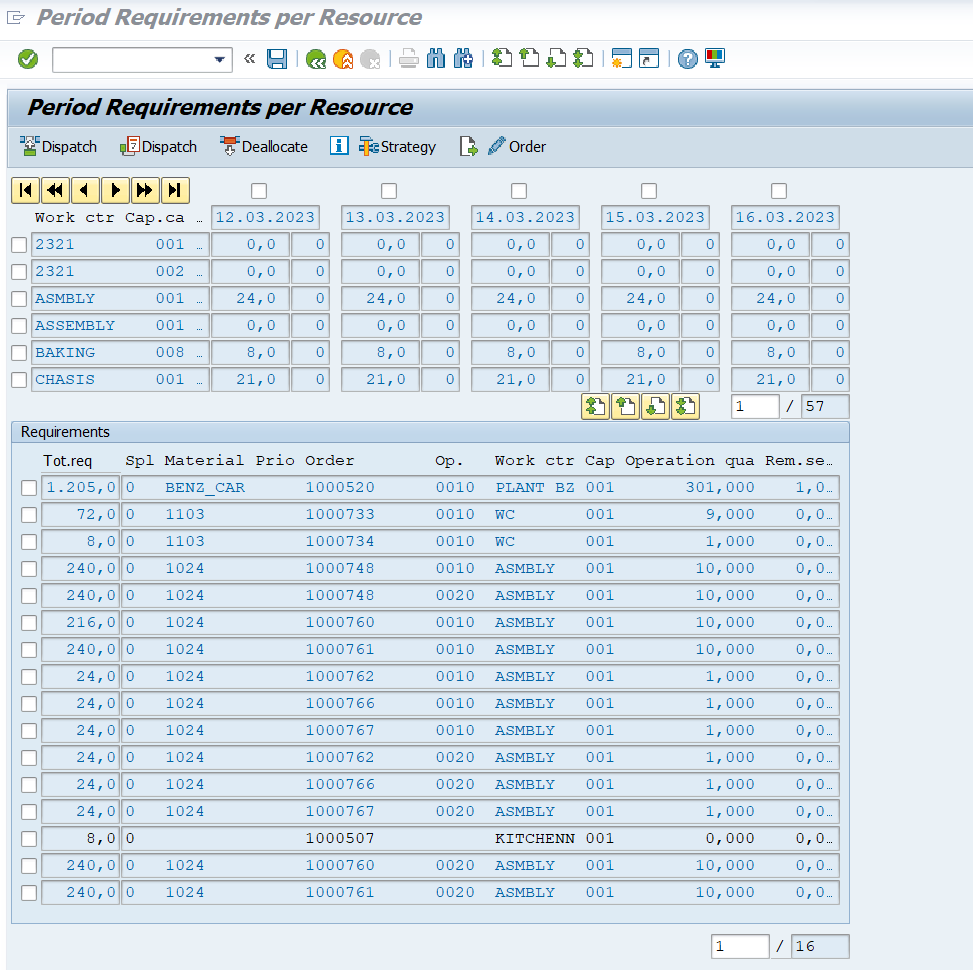The height and width of the screenshot is (970, 973).
Task: Open the menu icon beside the title
Action: pyautogui.click(x=16, y=17)
